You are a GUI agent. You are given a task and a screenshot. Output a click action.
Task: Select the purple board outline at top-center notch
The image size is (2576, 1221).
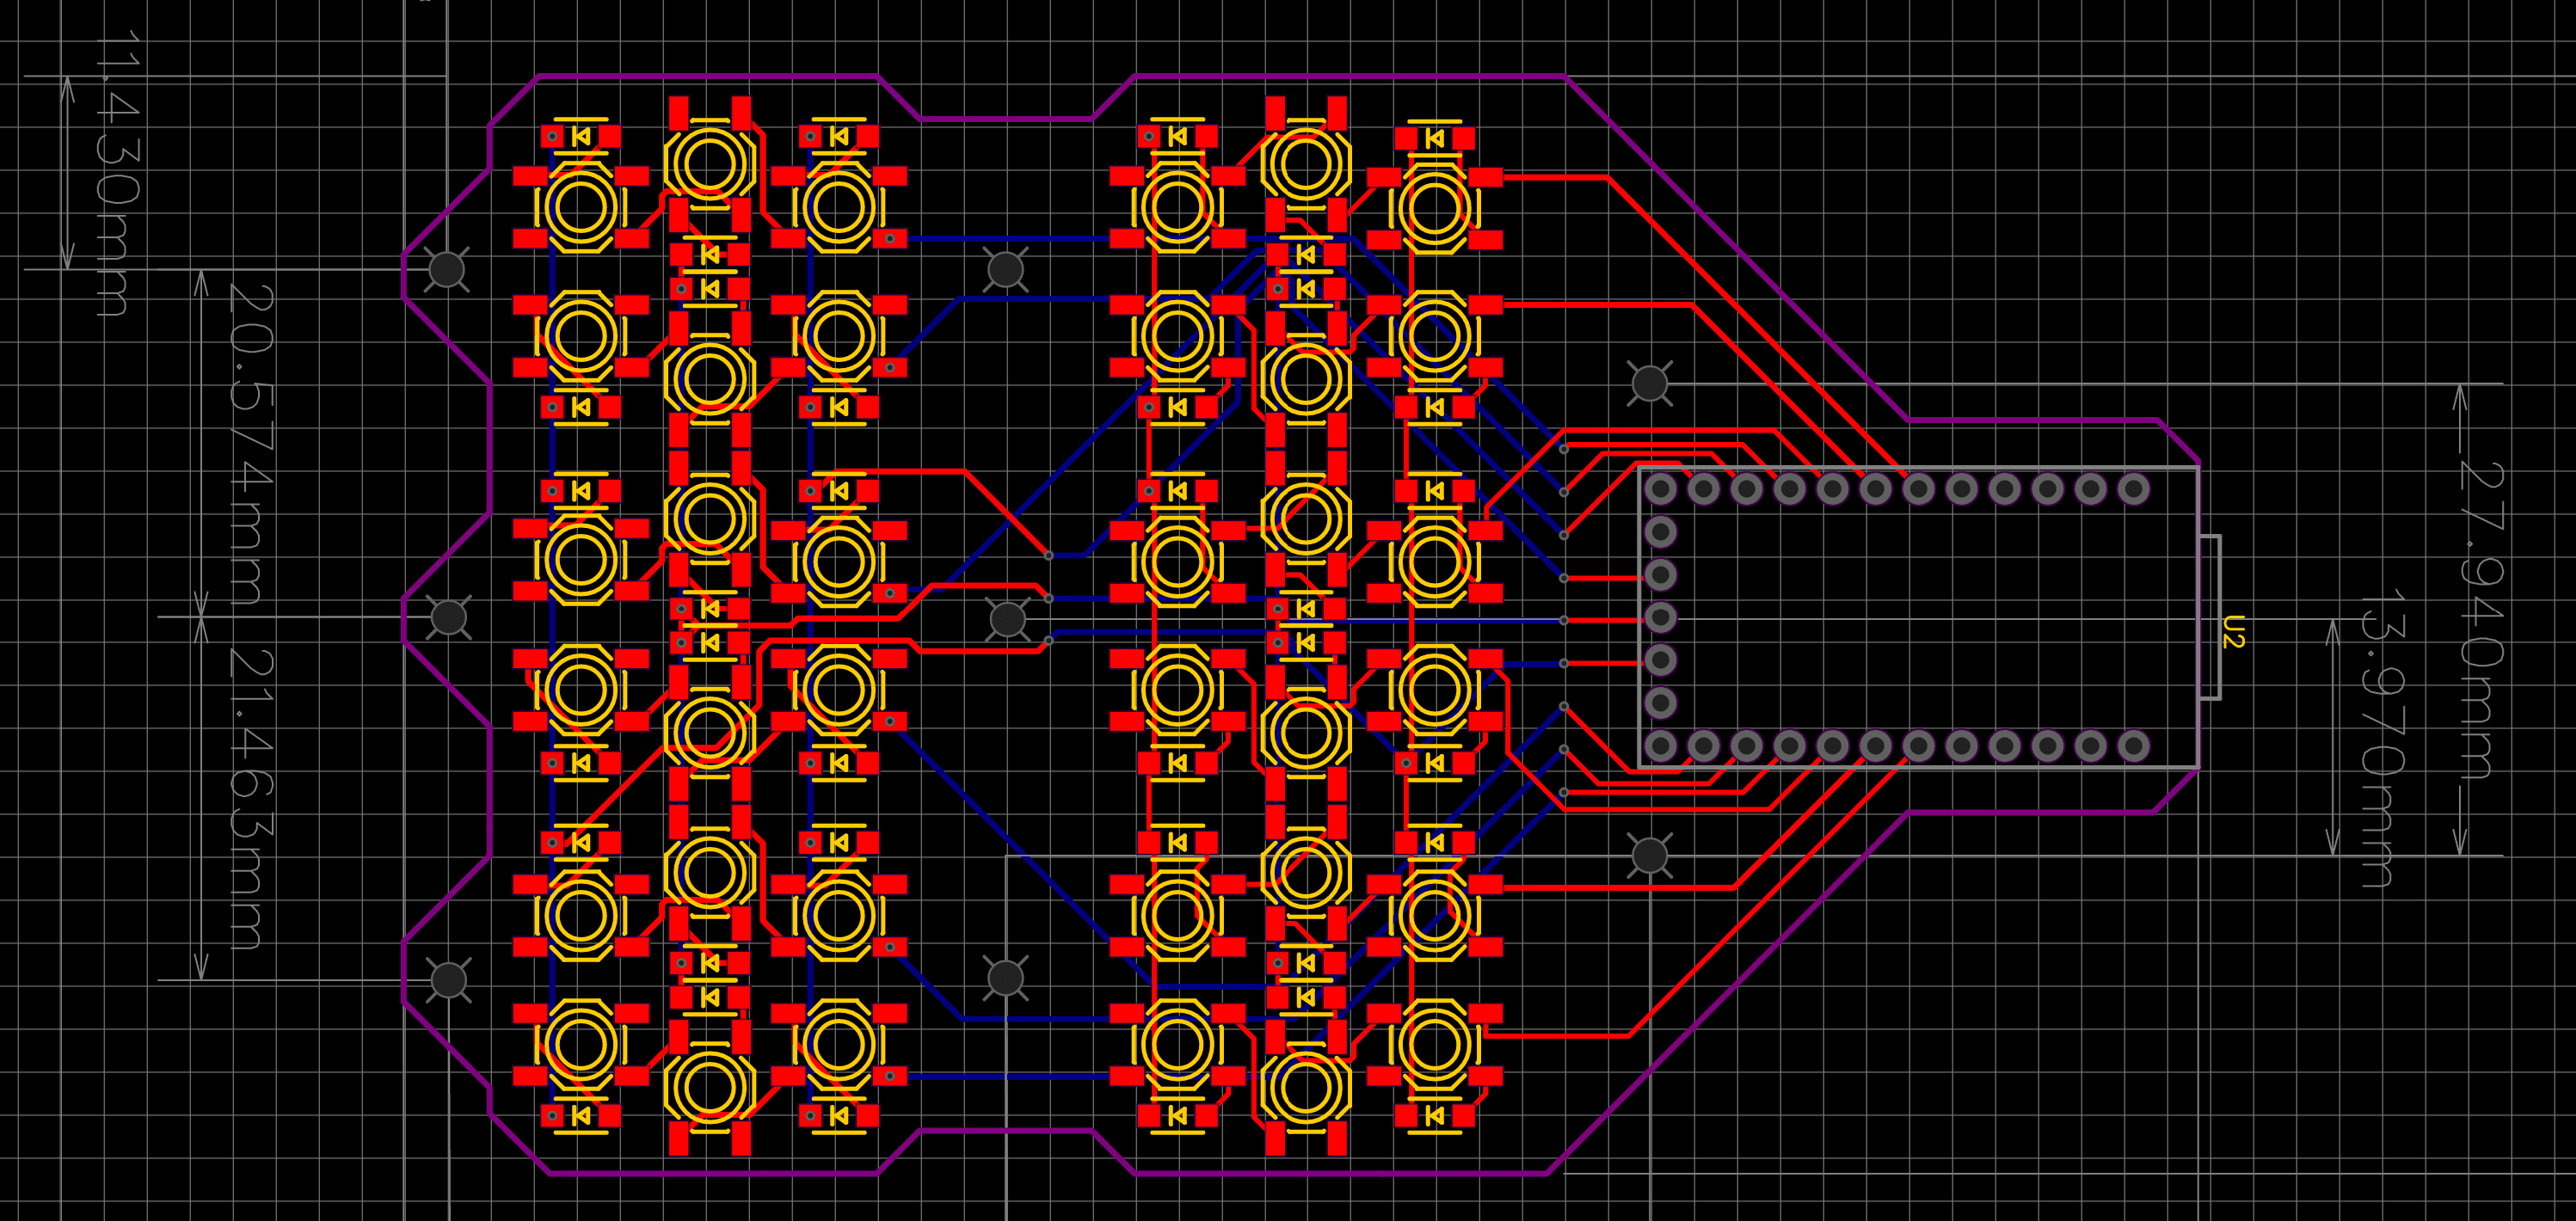[x=1005, y=119]
